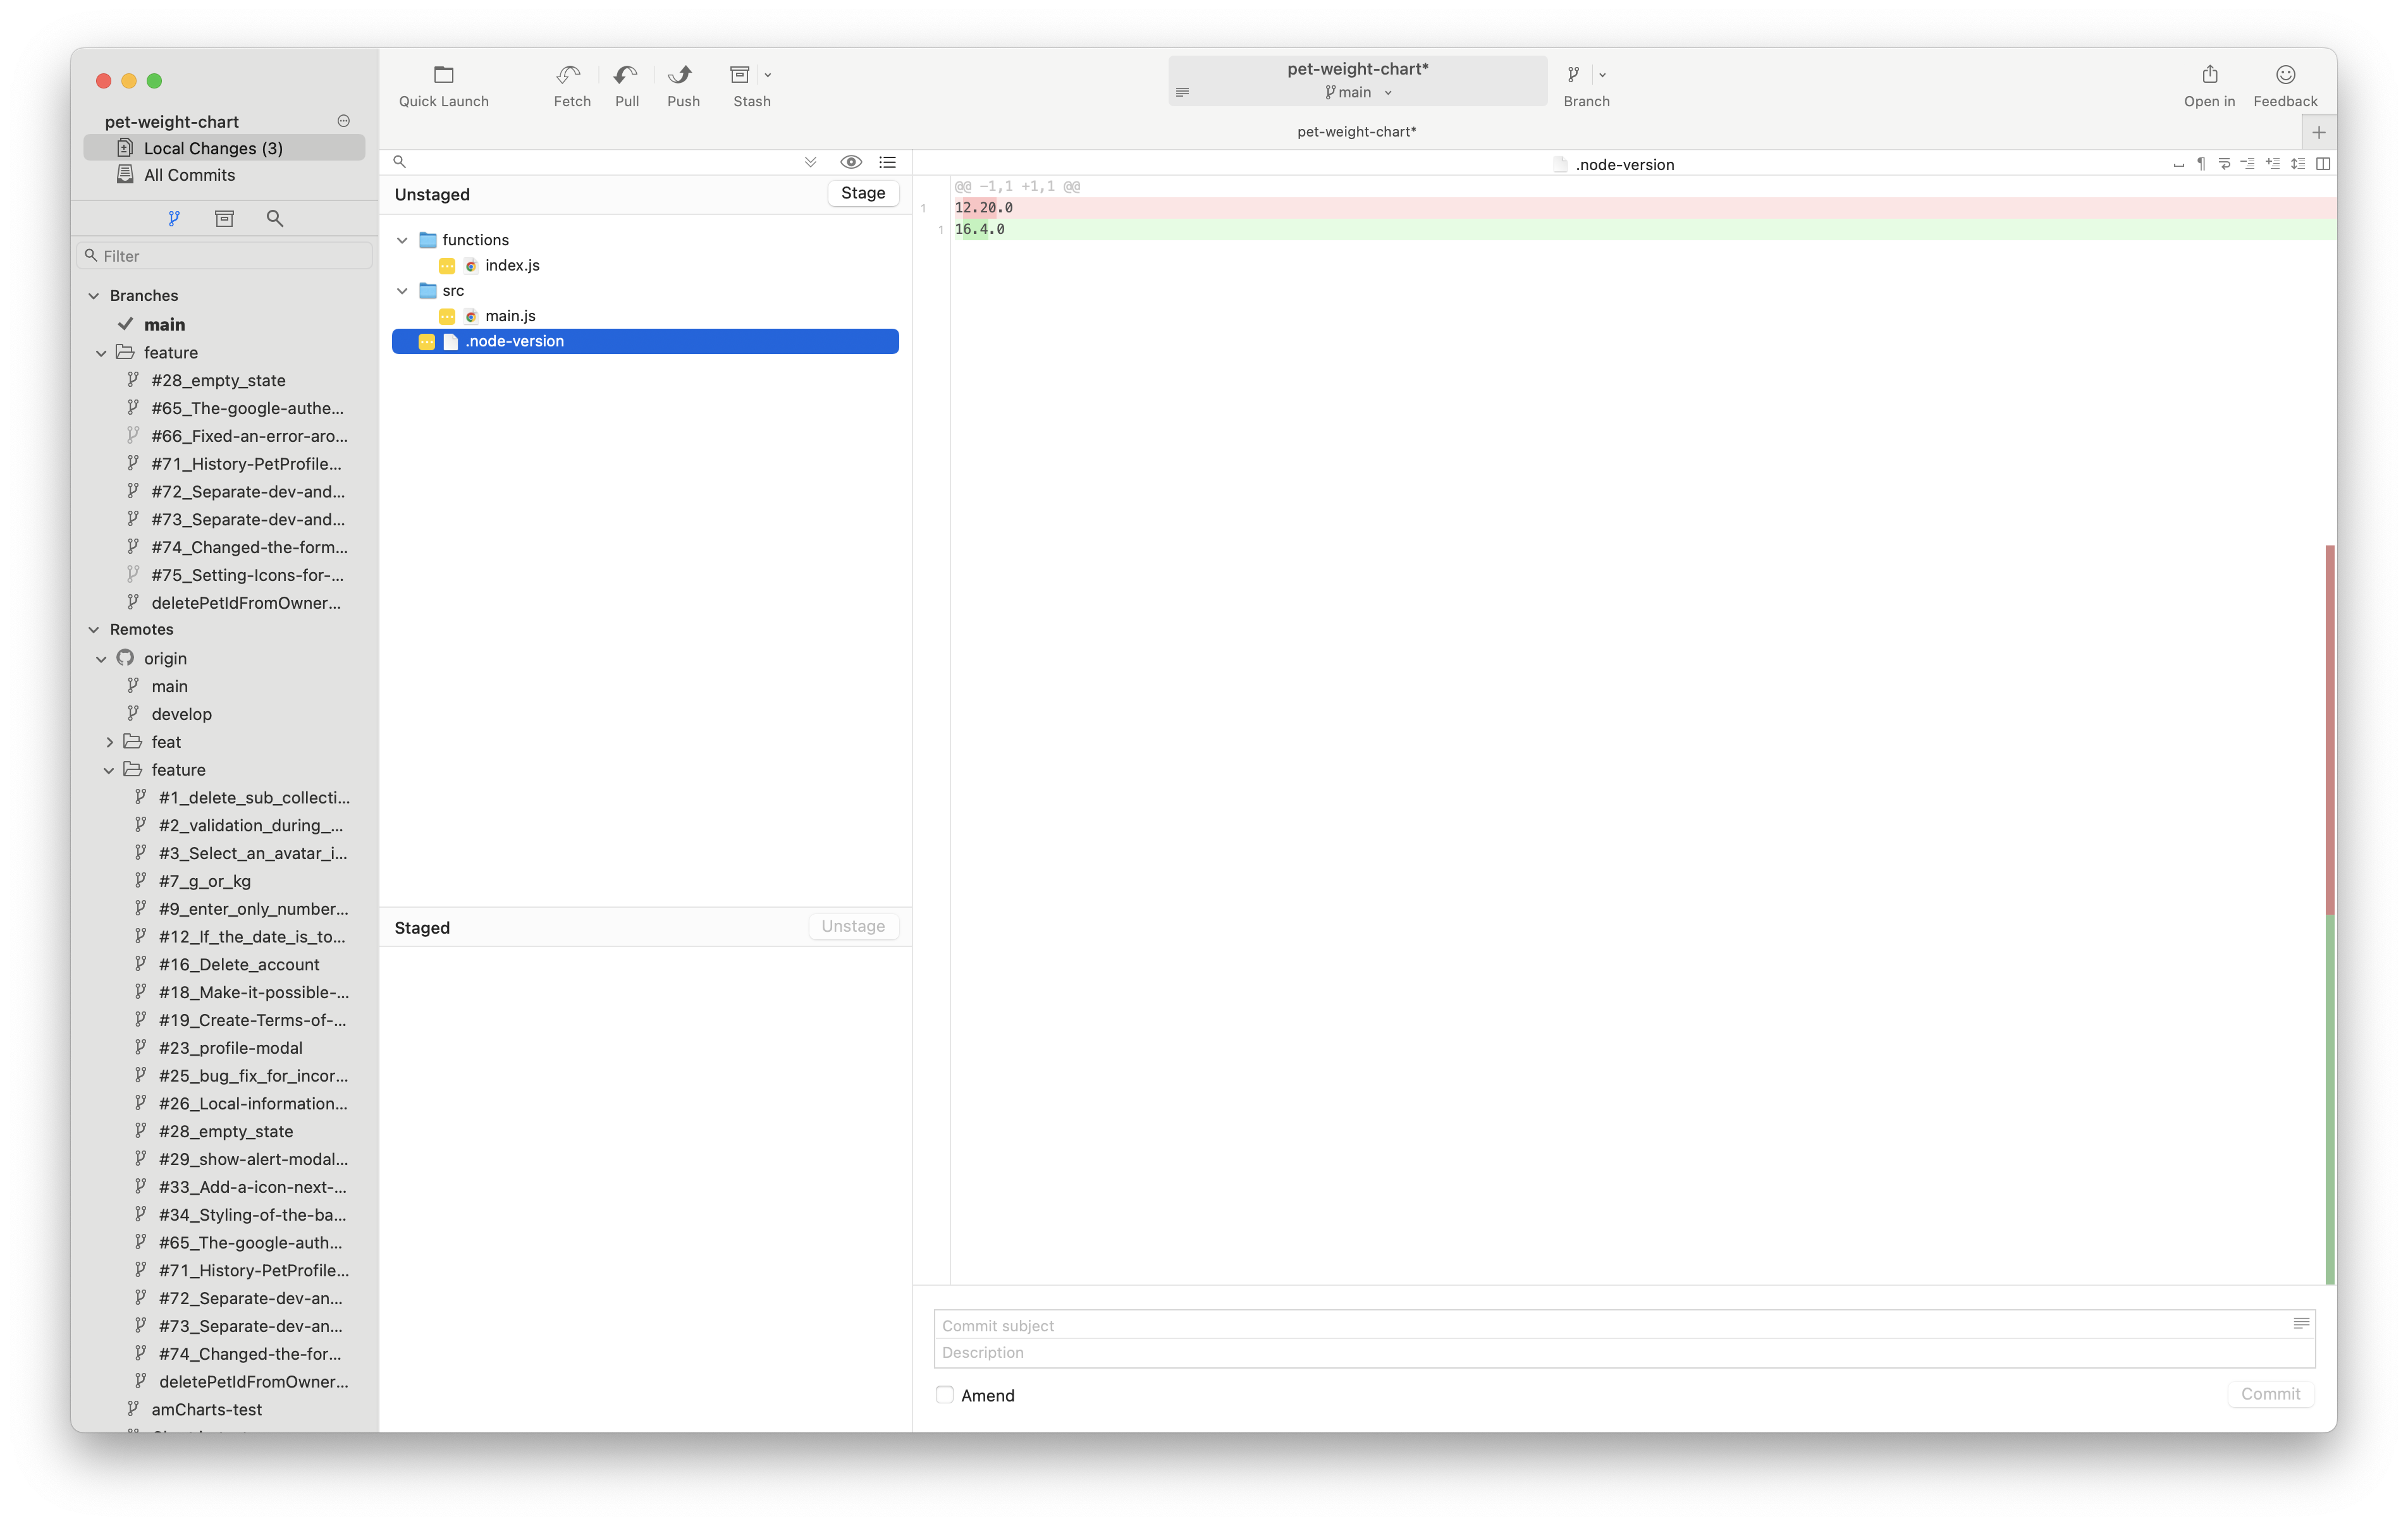Click the Commit button
This screenshot has height=1526, width=2408.
(2270, 1393)
